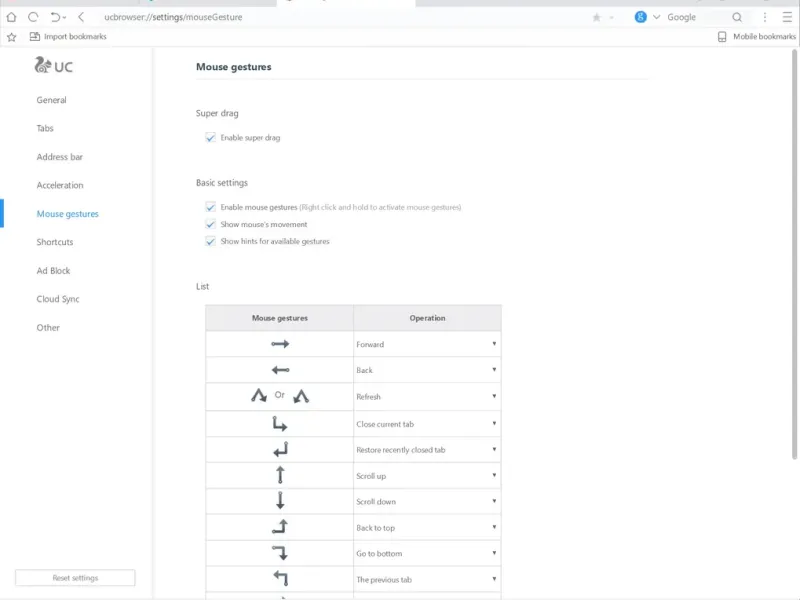Screen dimensions: 800x600
Task: Click the magnifier search icon
Action: pos(737,17)
